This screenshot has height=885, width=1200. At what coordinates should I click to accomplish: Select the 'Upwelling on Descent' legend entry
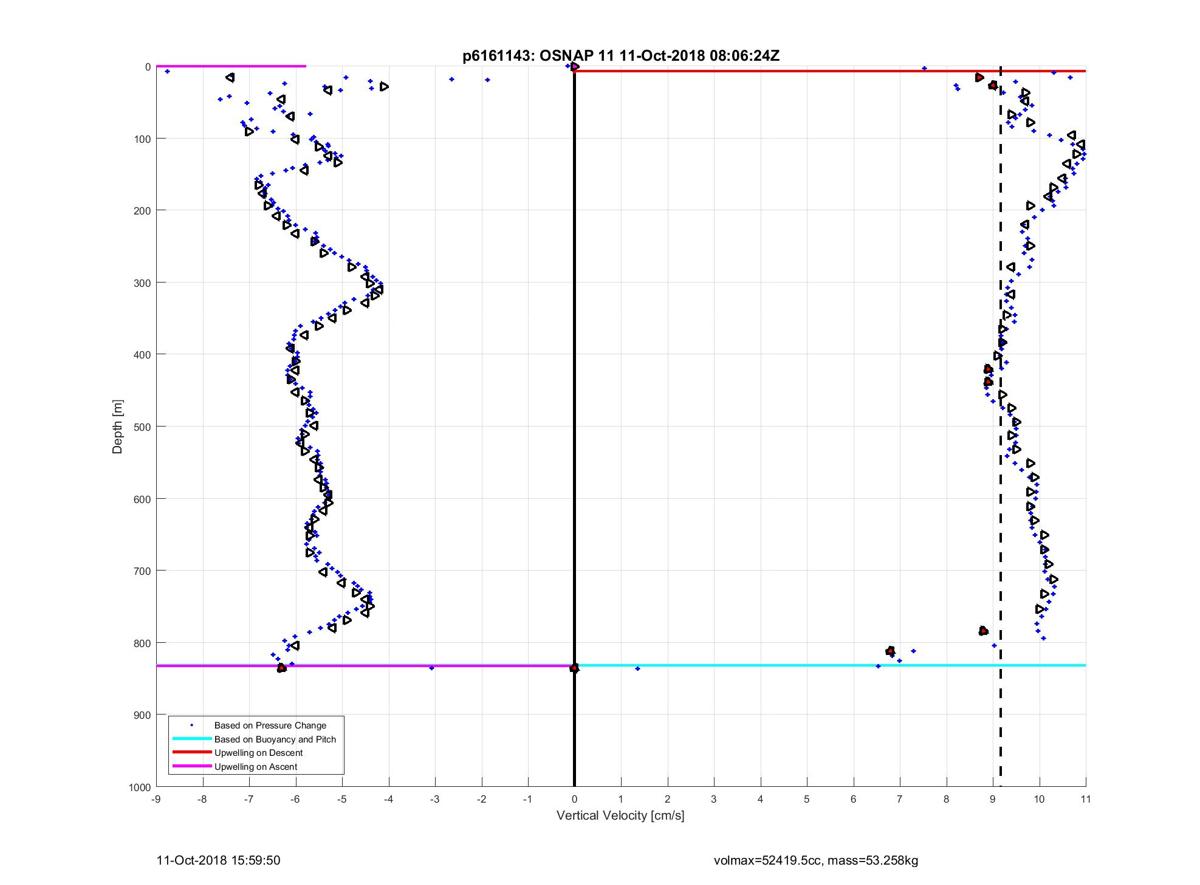click(x=259, y=752)
